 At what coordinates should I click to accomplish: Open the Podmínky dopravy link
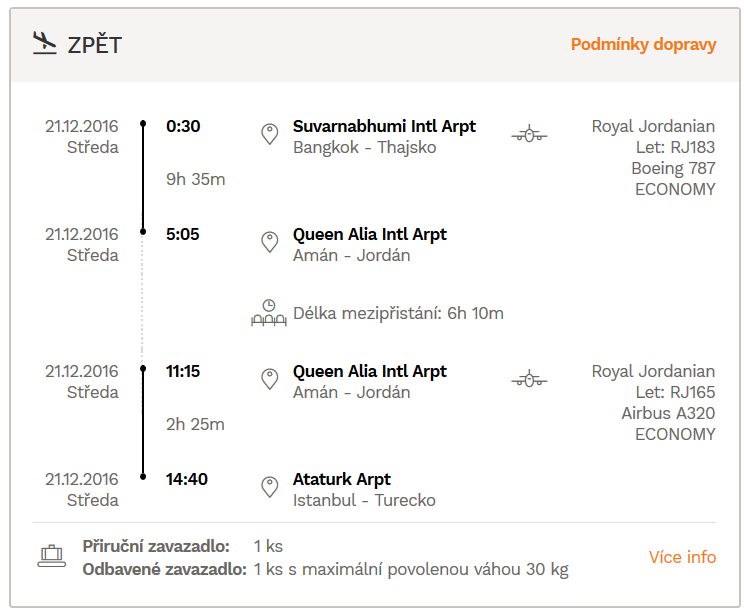click(643, 45)
